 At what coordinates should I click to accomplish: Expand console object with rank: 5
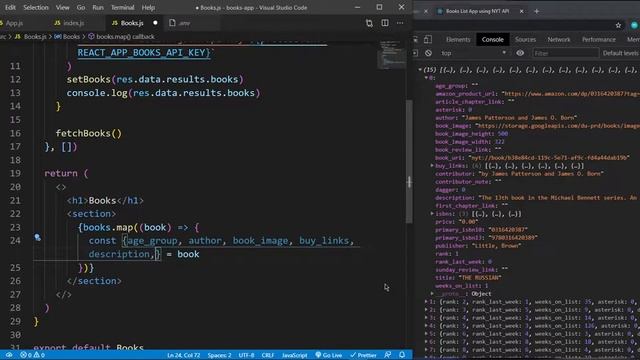(426, 326)
